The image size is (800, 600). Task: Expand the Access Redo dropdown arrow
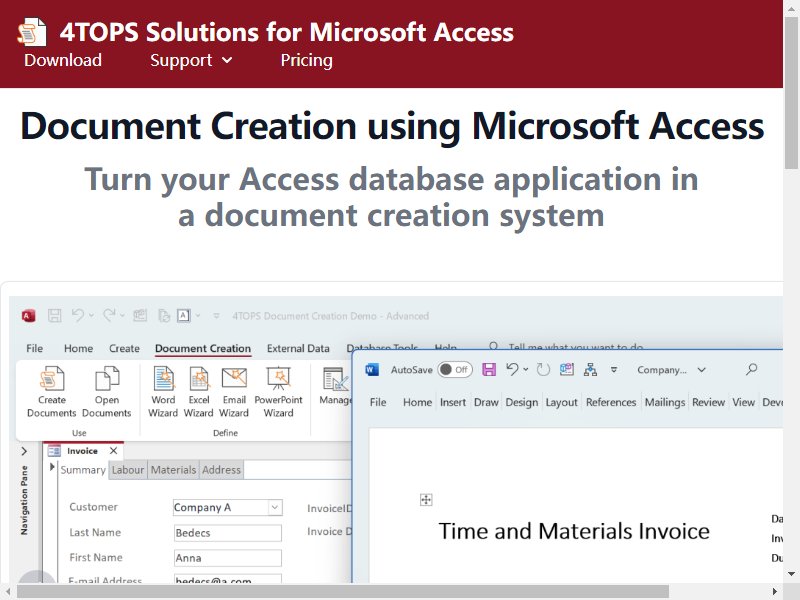(122, 316)
